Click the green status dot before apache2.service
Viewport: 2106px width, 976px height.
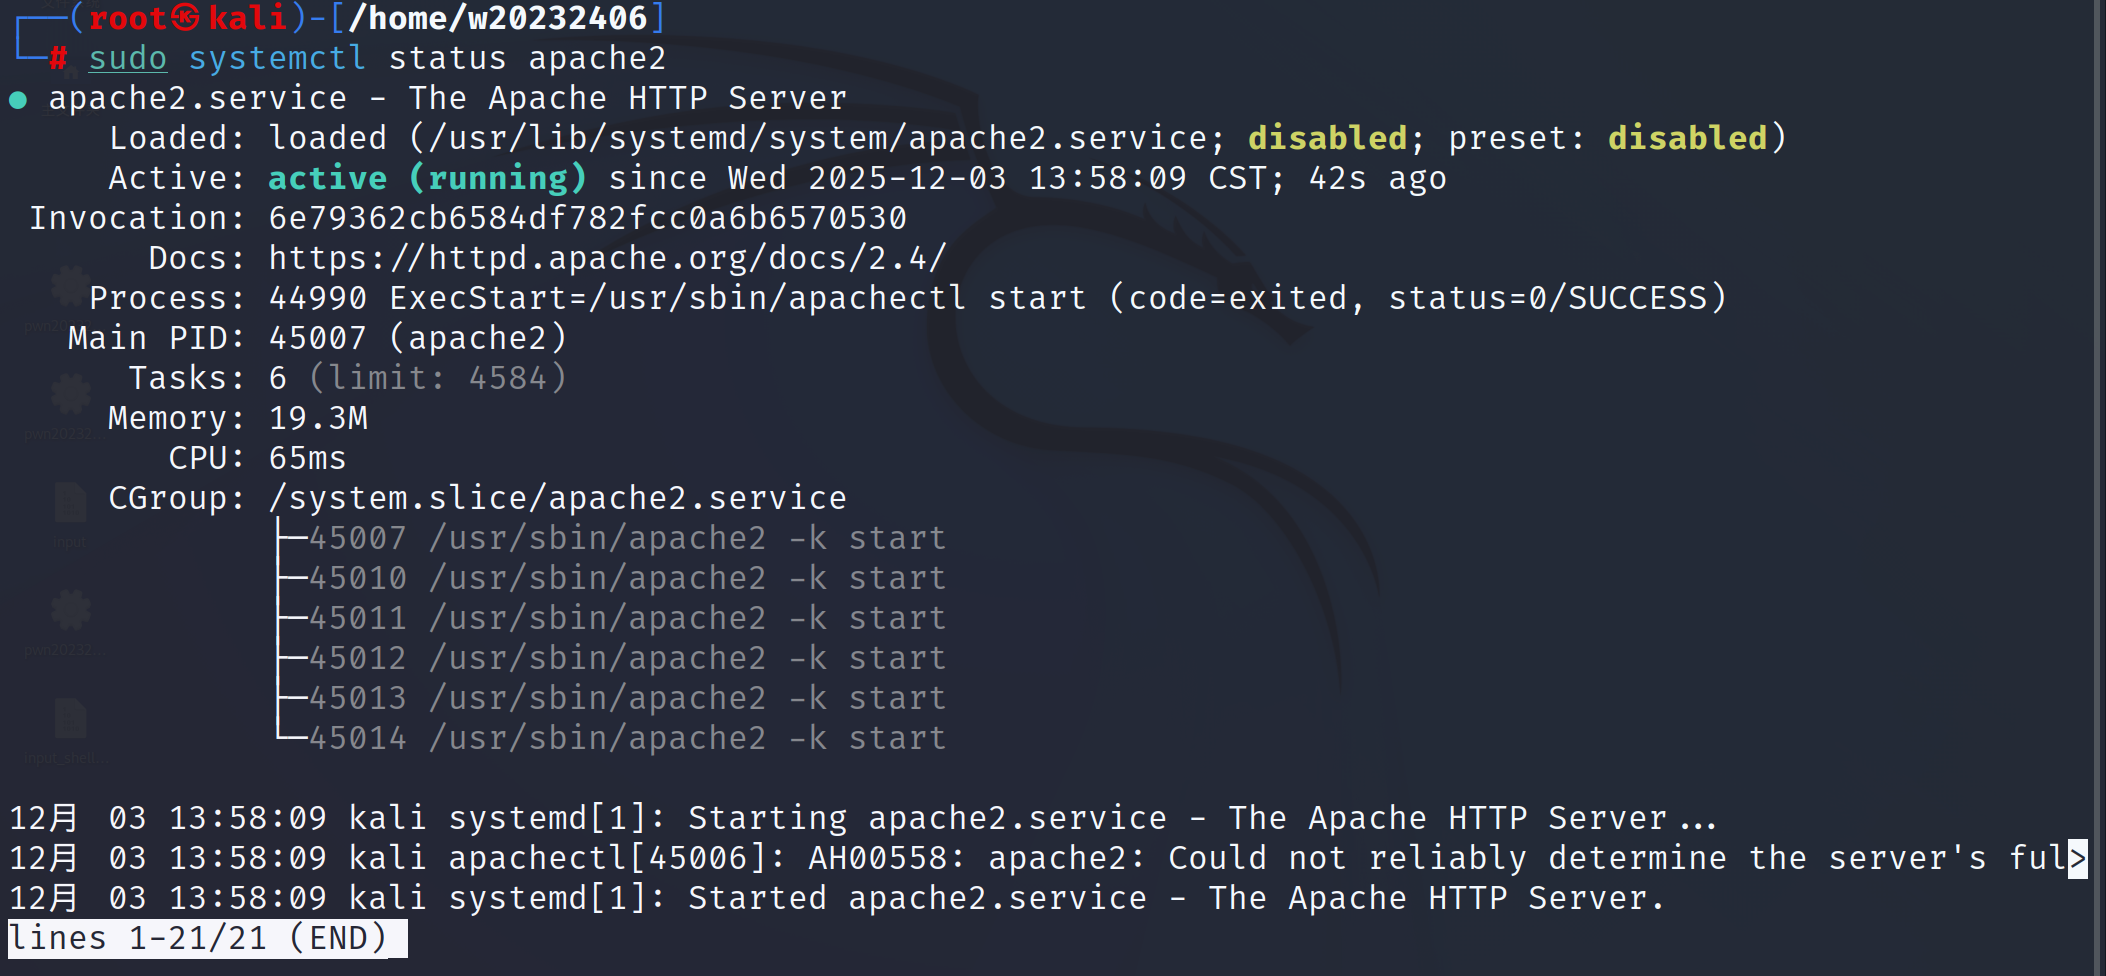[18, 100]
